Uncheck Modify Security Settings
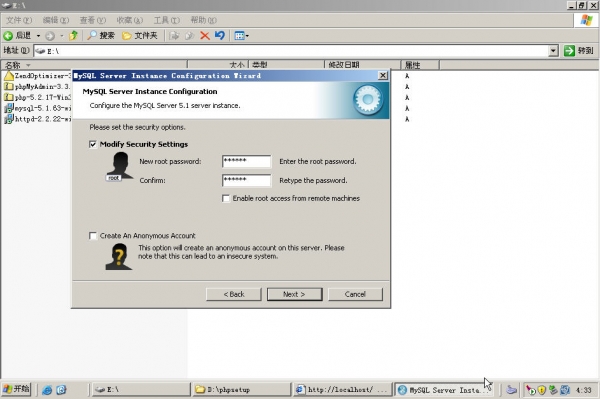600x399 pixels. tap(93, 144)
